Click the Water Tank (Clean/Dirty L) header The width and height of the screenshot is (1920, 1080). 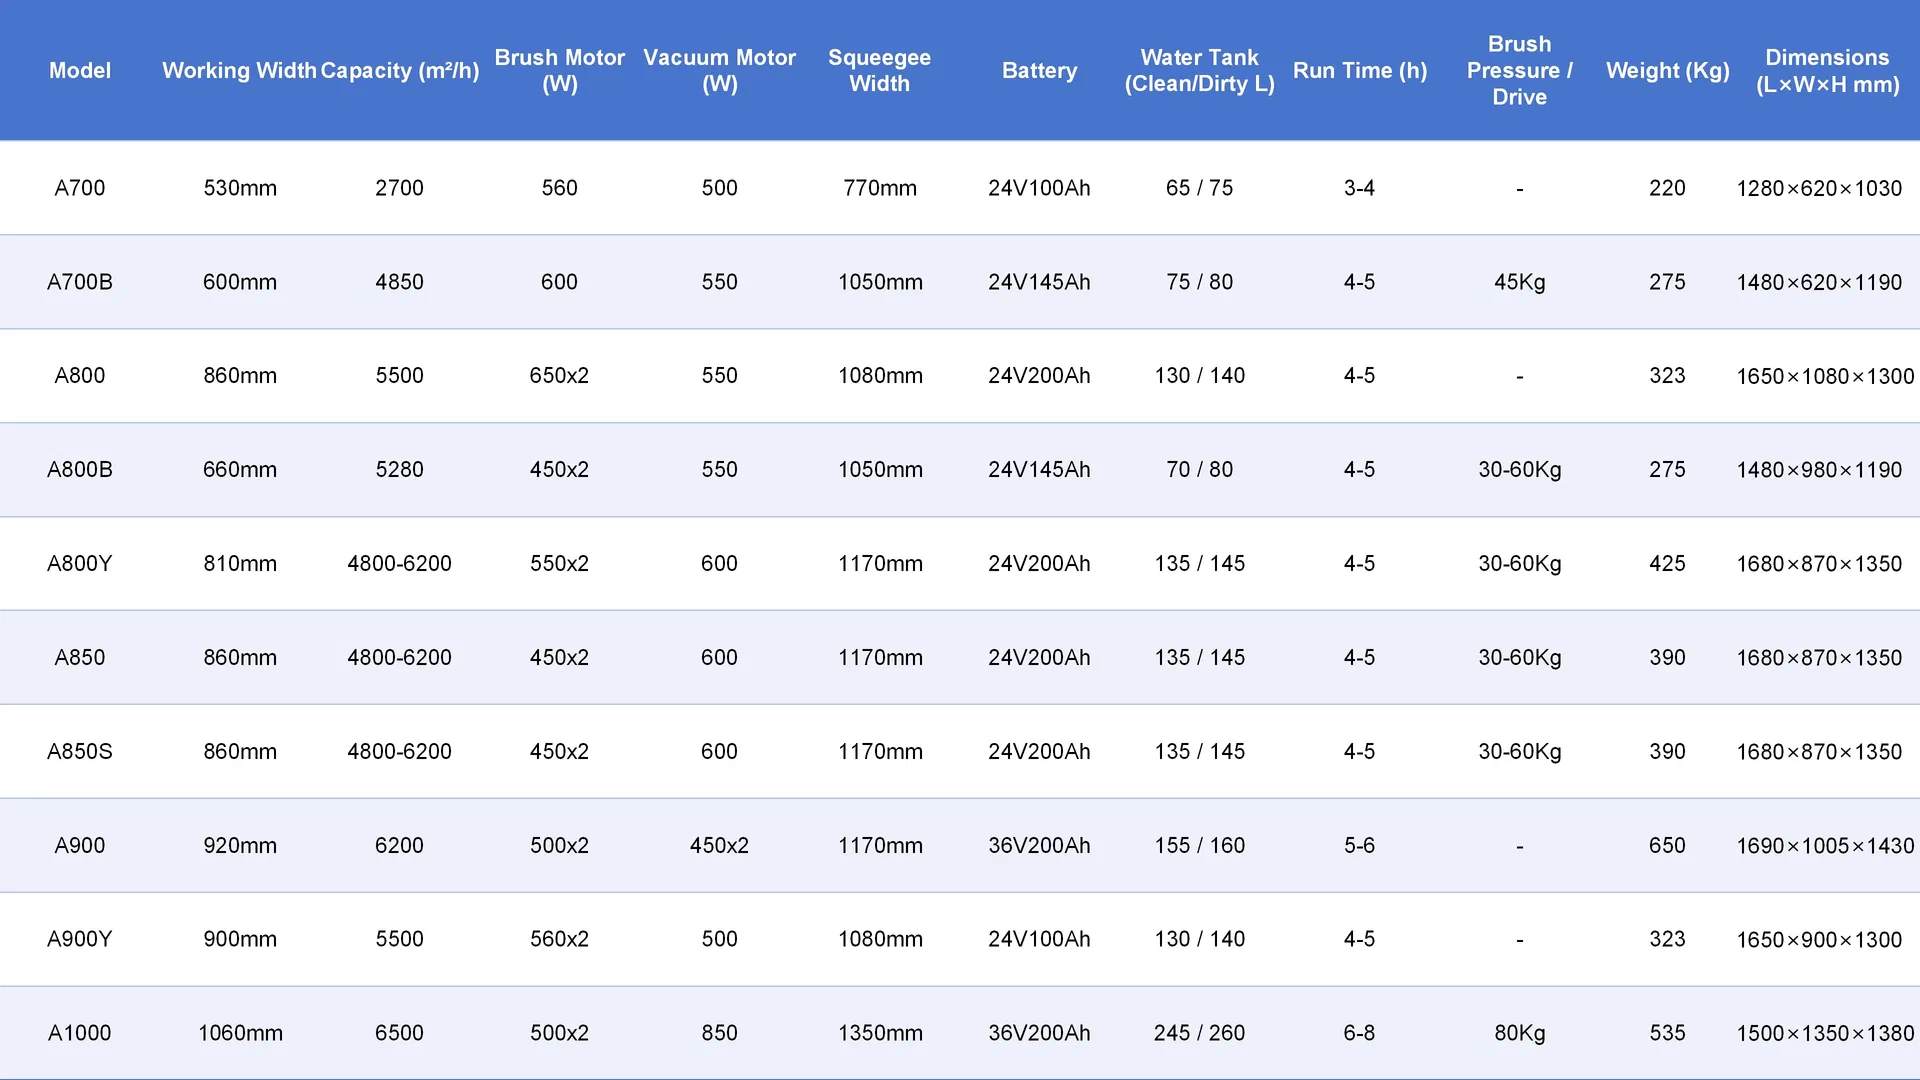[x=1199, y=70]
